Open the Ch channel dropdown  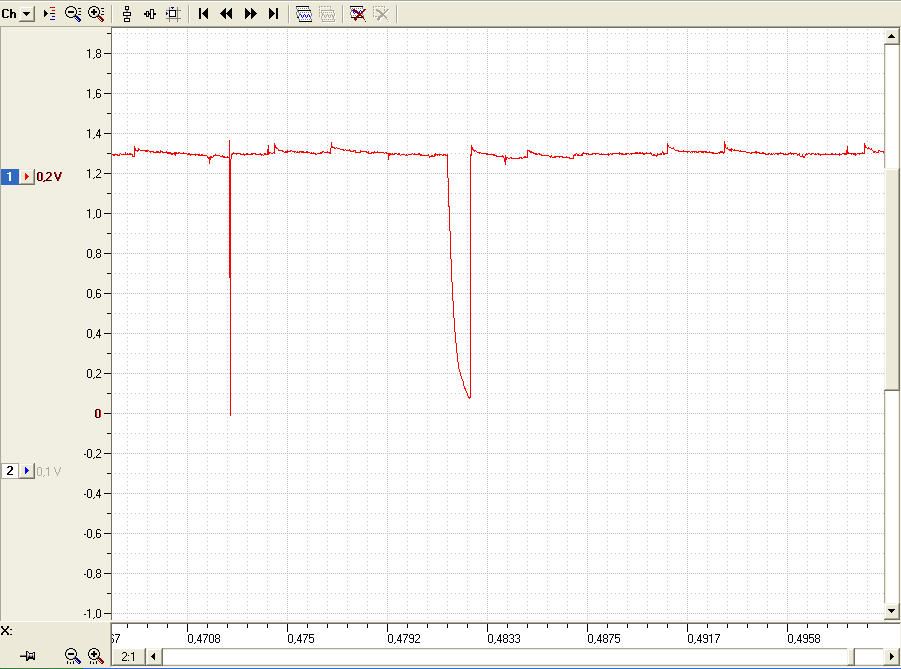pyautogui.click(x=26, y=14)
